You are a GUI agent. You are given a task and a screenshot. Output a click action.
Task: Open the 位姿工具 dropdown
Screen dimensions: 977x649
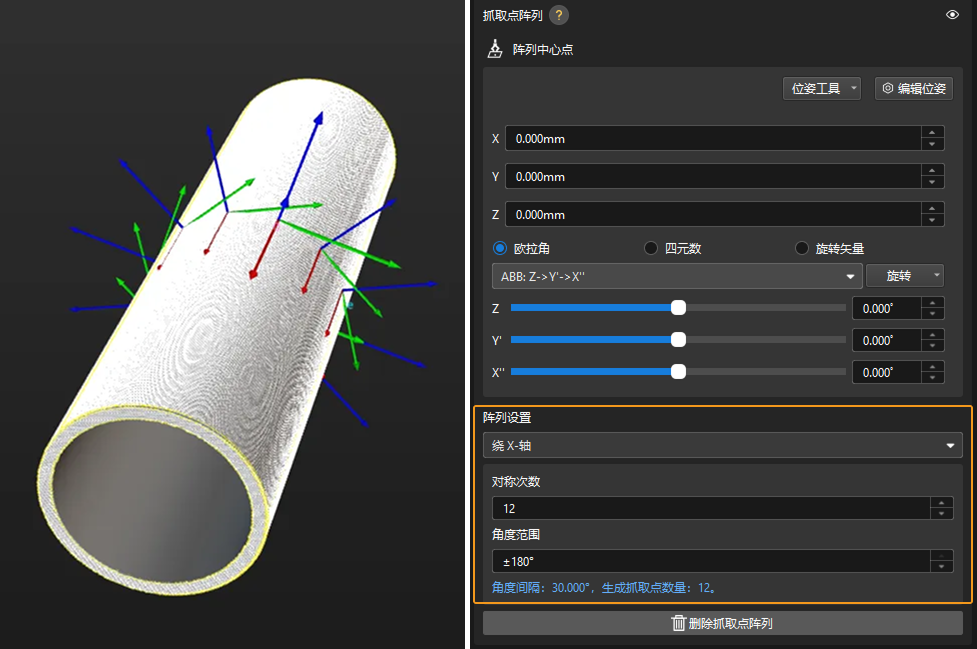[821, 88]
